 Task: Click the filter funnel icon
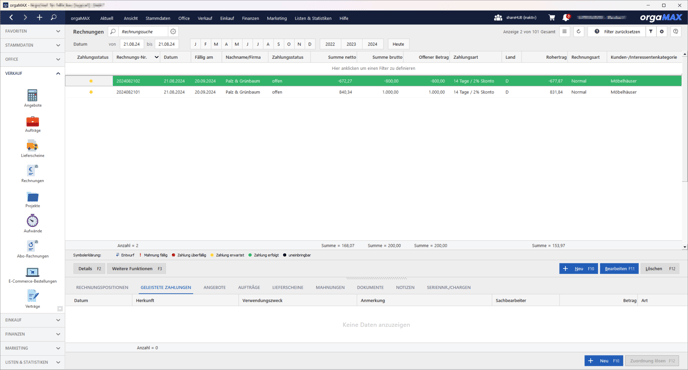click(651, 32)
